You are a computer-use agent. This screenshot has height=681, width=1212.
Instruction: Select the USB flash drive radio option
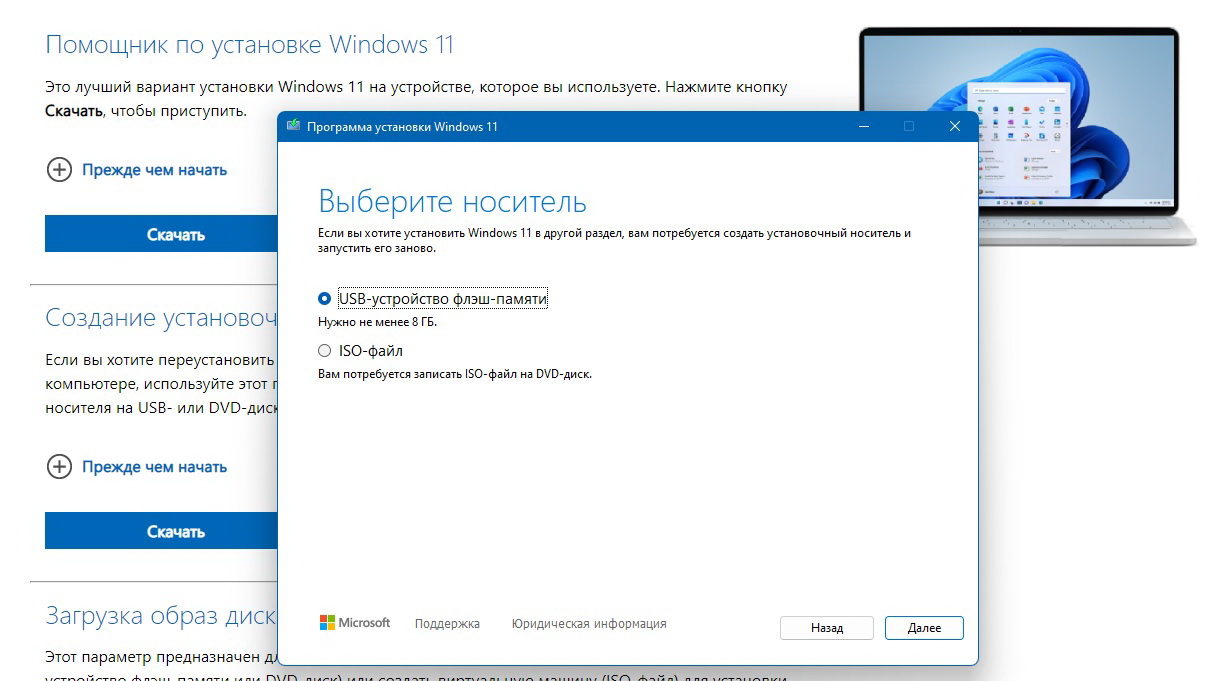coord(324,298)
